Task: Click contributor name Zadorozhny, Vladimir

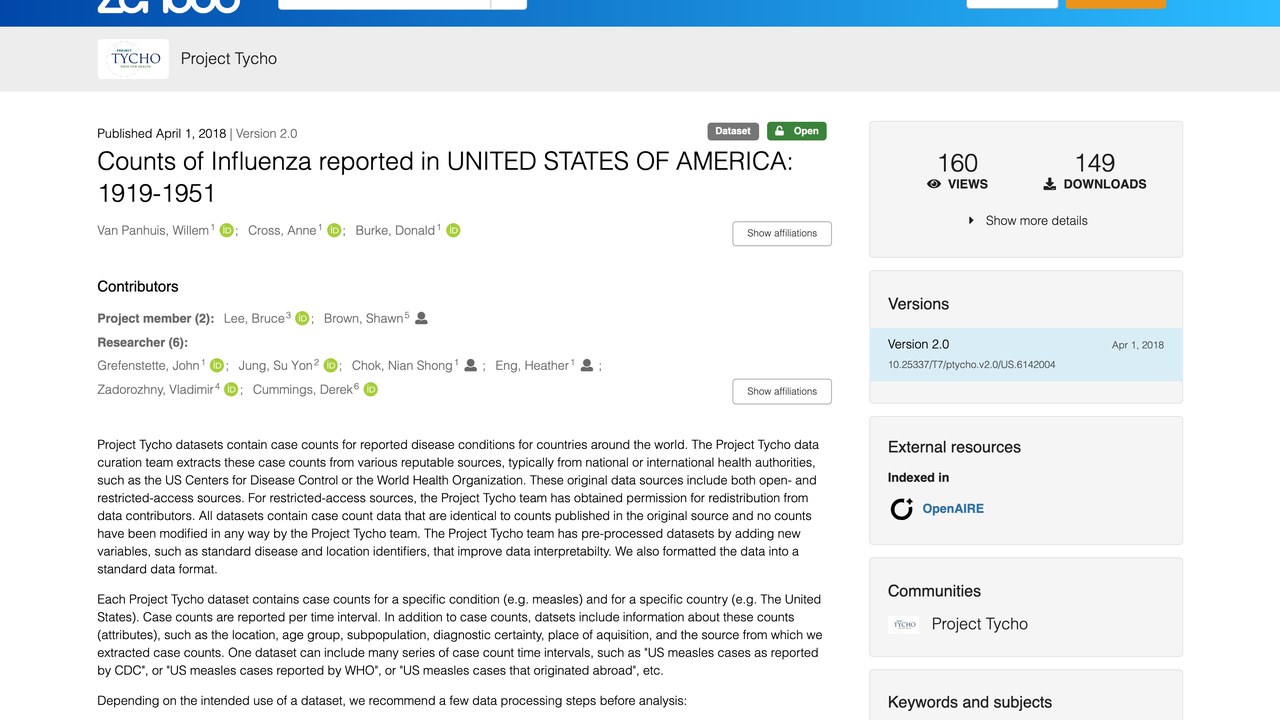Action: (x=155, y=389)
